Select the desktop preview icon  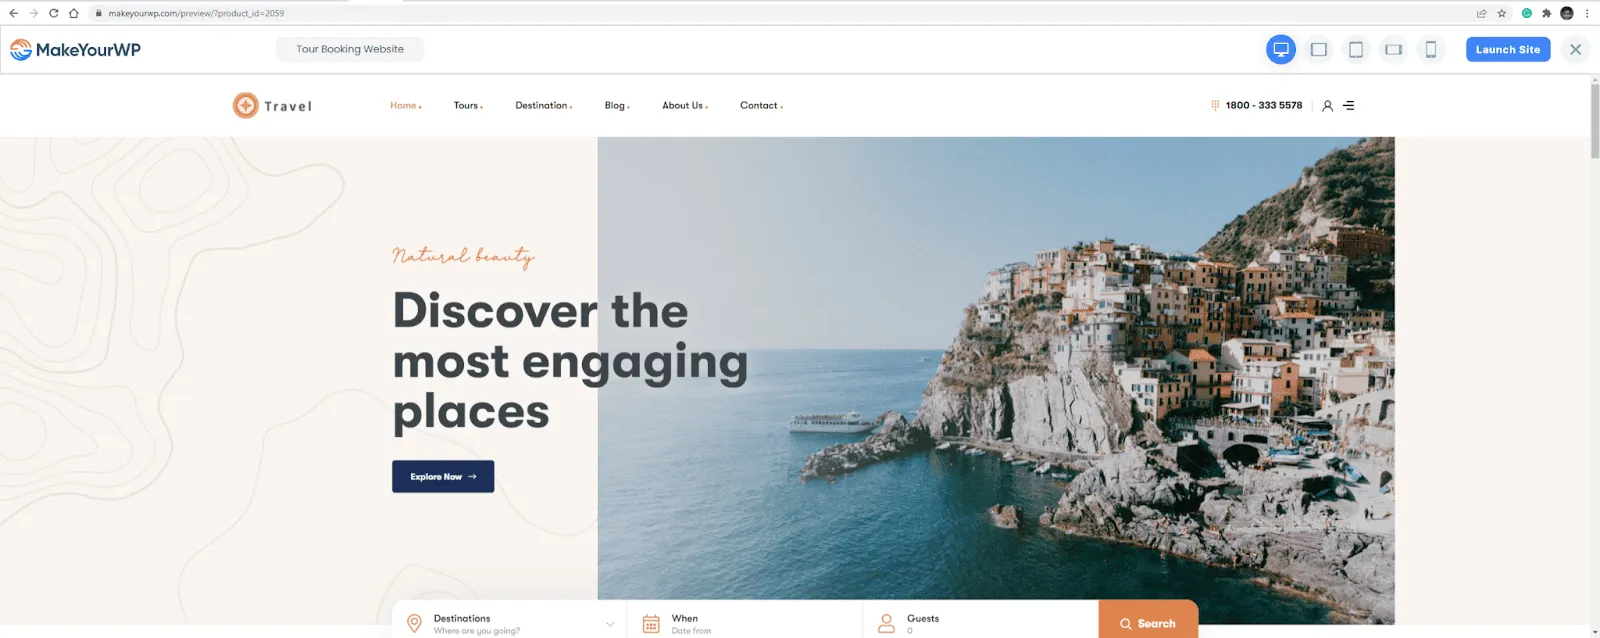[1281, 49]
